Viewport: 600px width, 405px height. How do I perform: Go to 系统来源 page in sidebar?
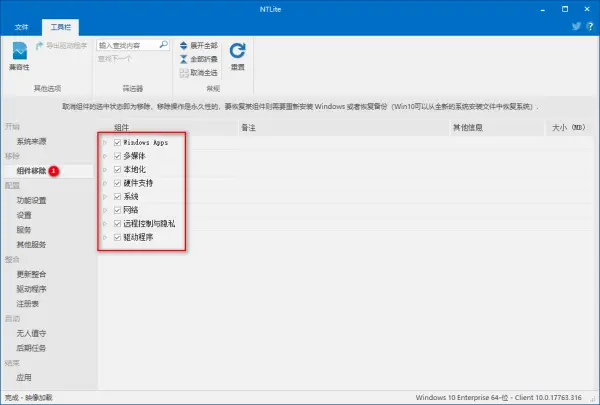tap(31, 142)
